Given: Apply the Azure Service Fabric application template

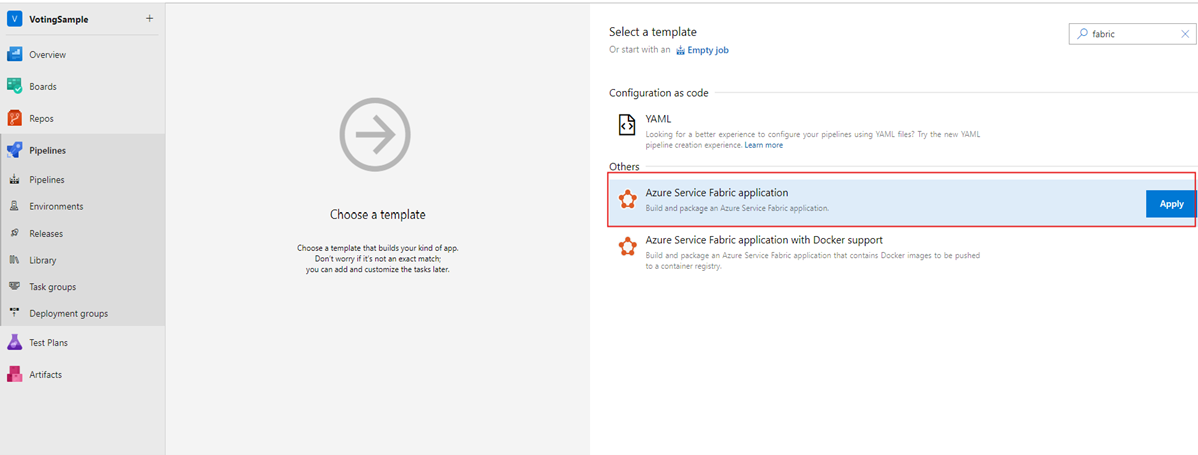Looking at the screenshot, I should click(x=1170, y=204).
